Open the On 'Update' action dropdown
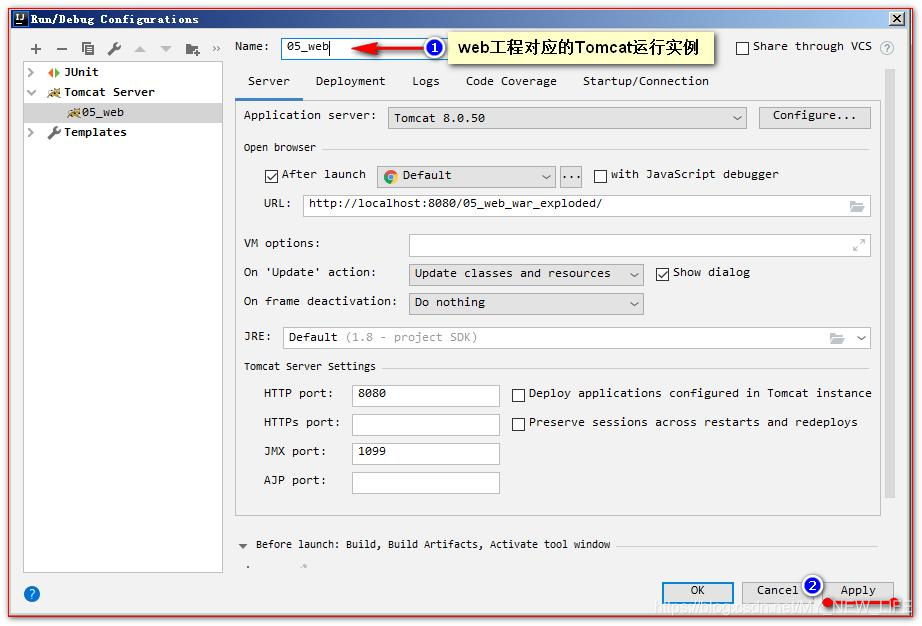The image size is (922, 626). coord(526,274)
